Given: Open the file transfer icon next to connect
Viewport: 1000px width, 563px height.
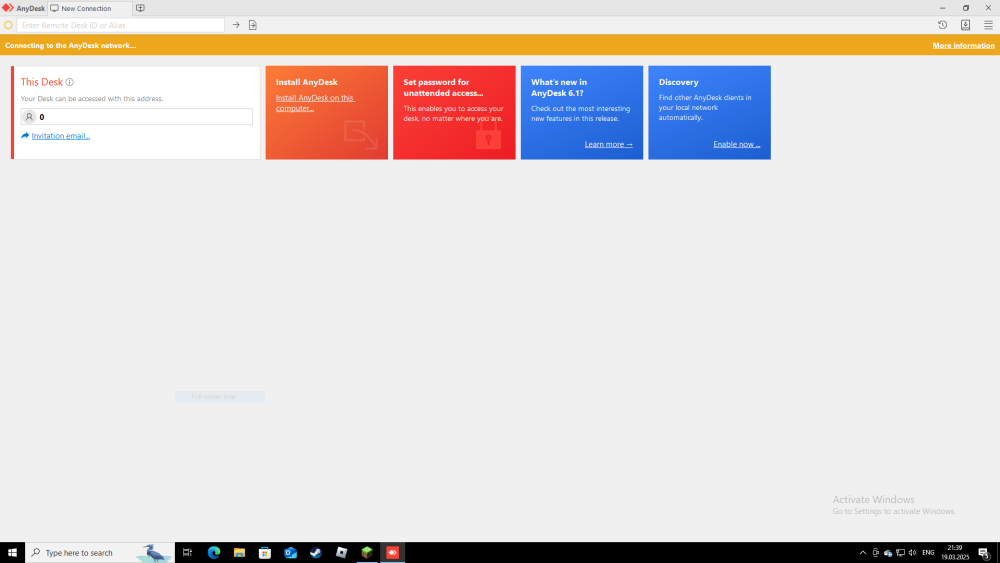Looking at the screenshot, I should tap(253, 25).
